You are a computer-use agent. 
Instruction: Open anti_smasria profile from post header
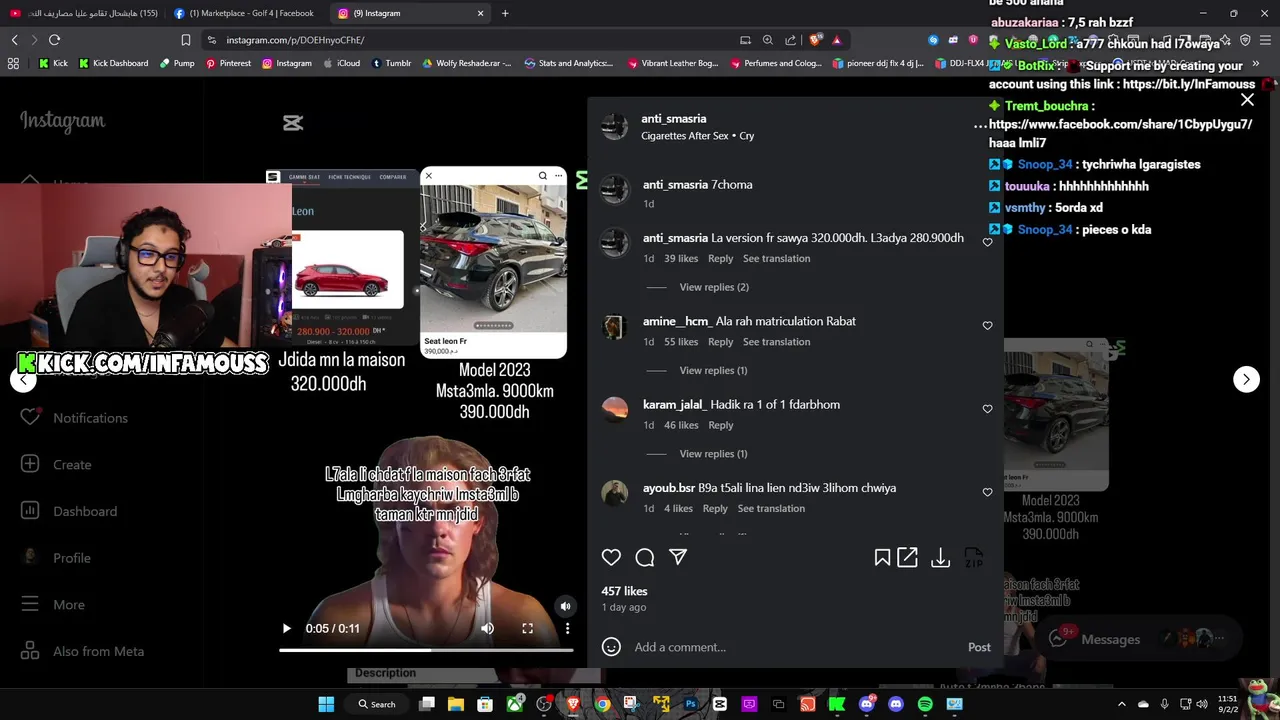point(673,118)
